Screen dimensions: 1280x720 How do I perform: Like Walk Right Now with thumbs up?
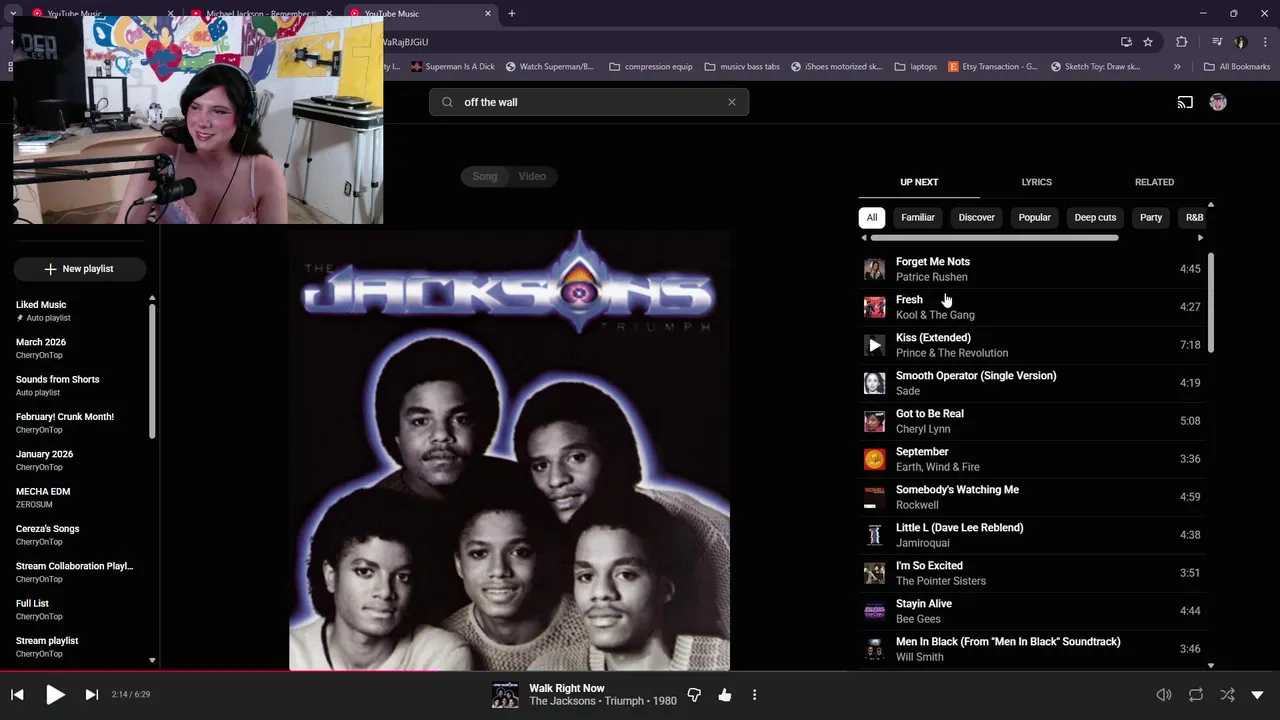click(724, 695)
